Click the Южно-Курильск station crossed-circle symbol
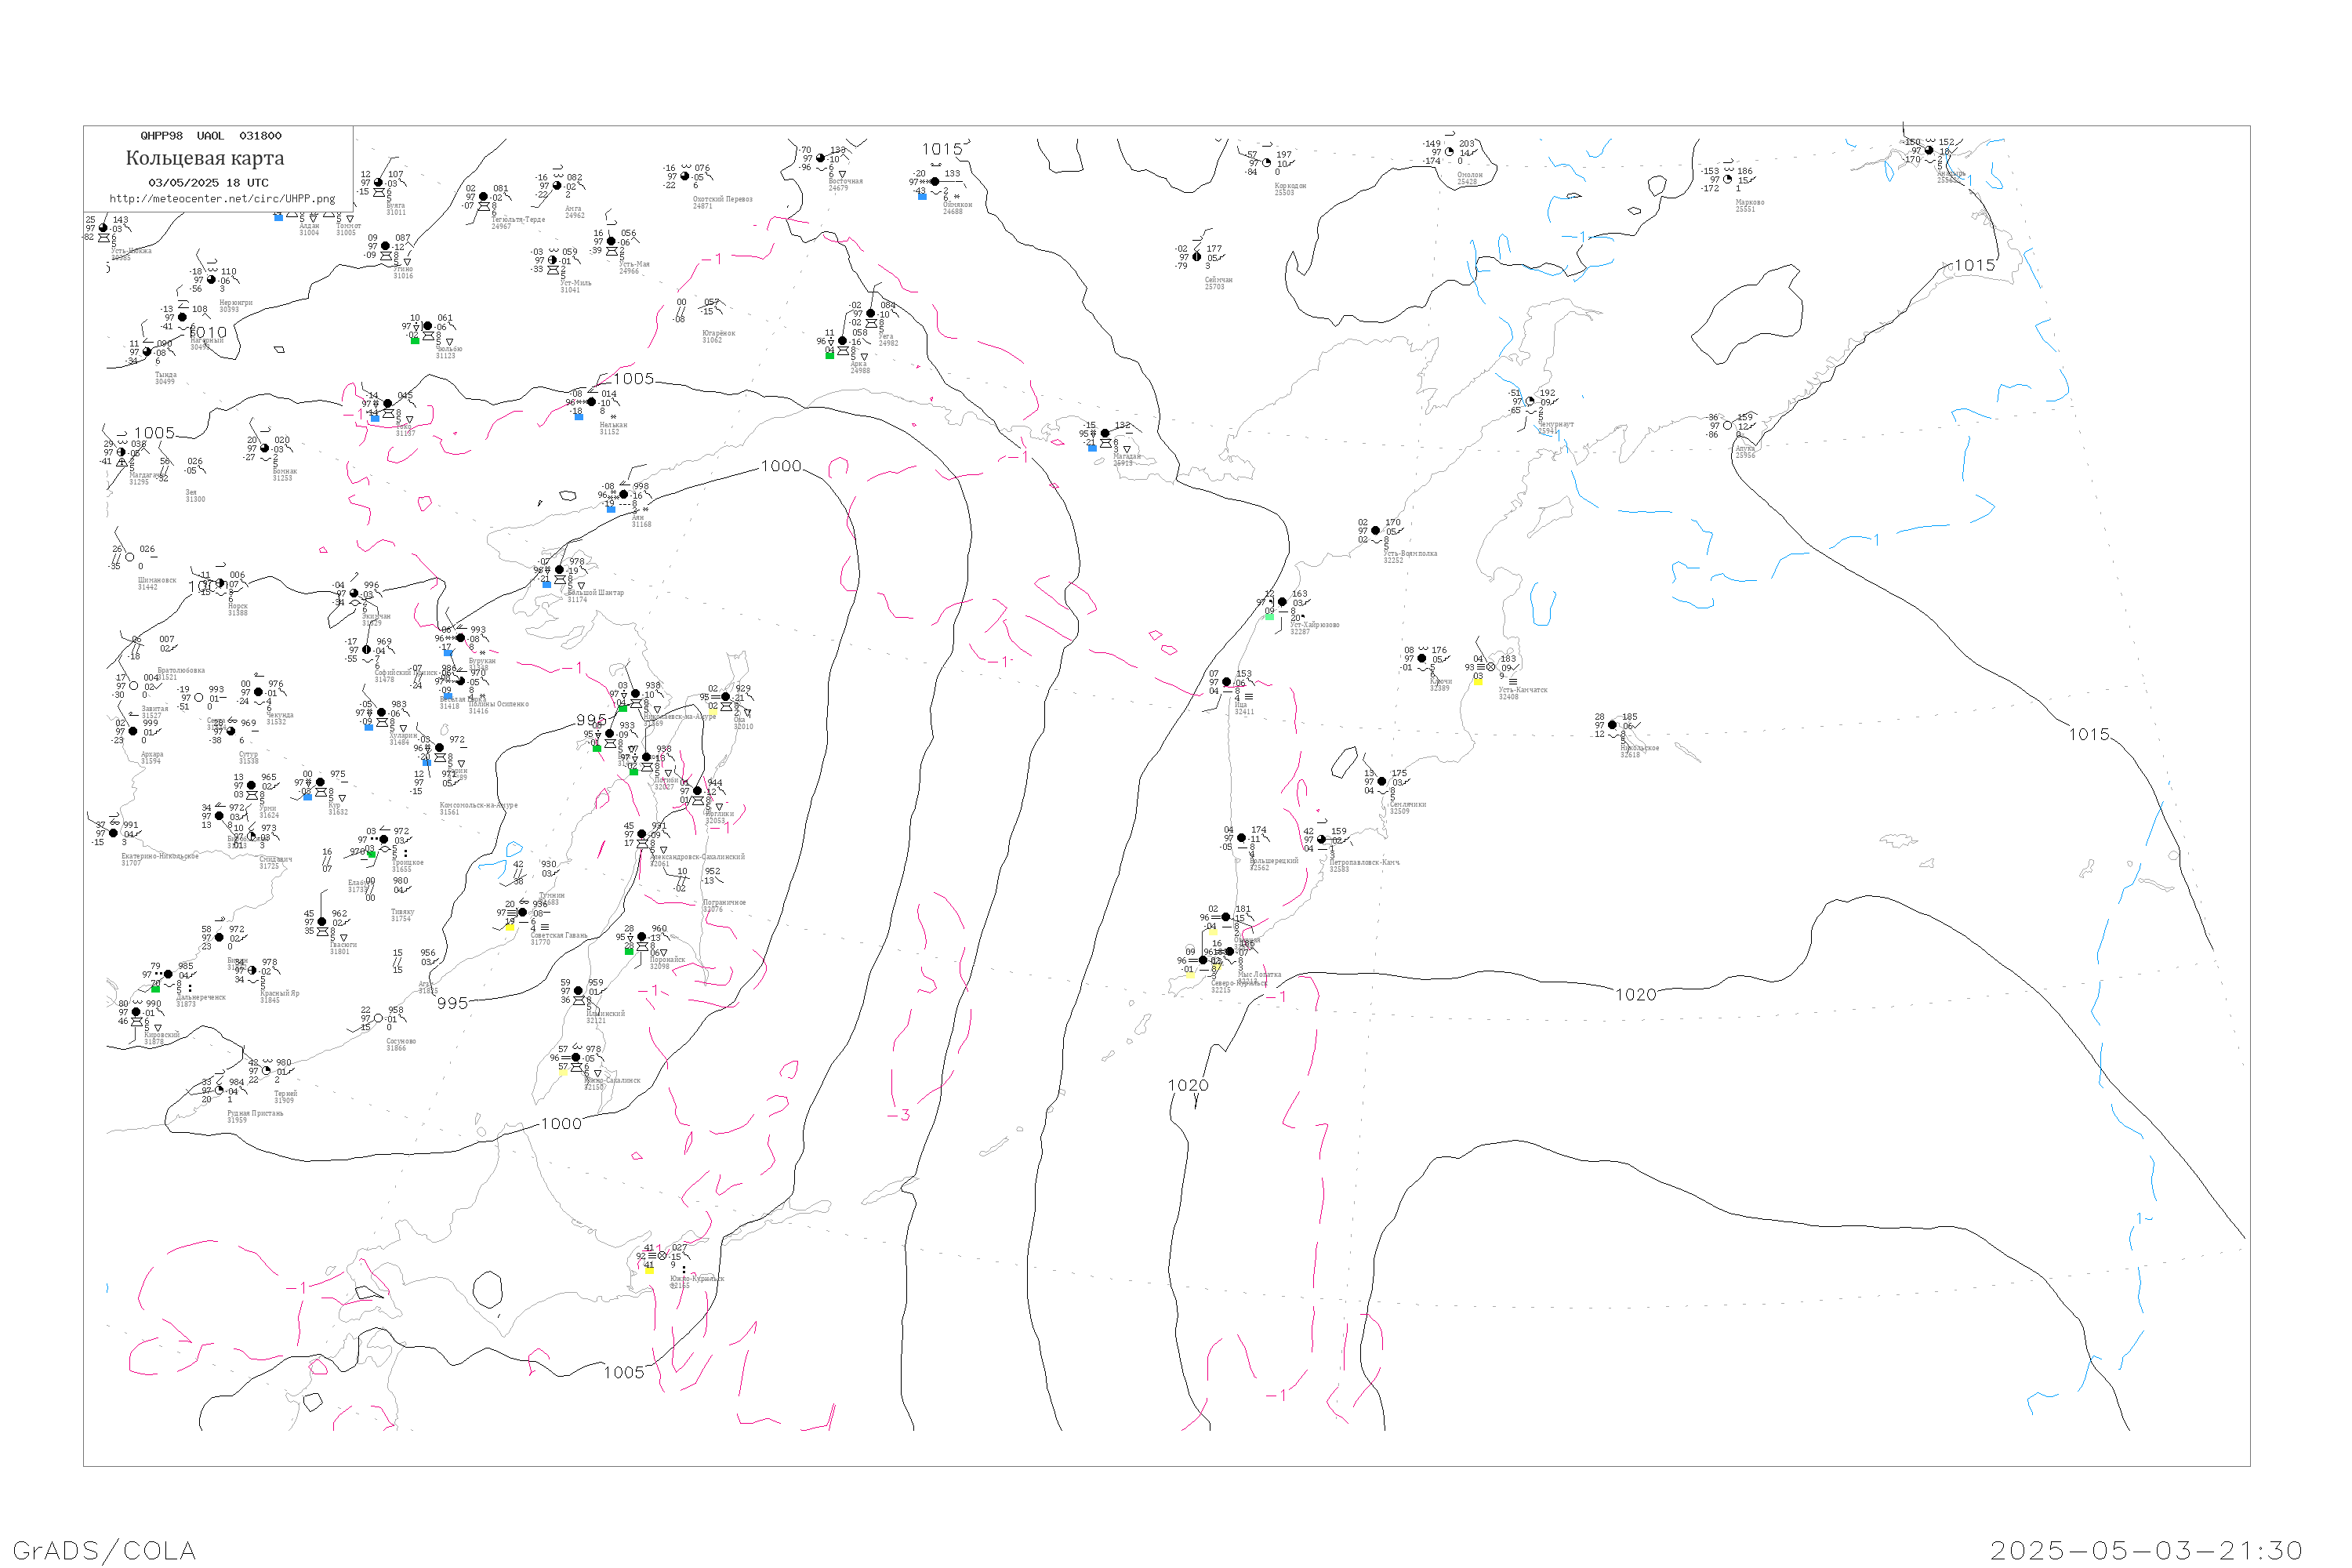The height and width of the screenshot is (1568, 2352). click(x=662, y=1256)
